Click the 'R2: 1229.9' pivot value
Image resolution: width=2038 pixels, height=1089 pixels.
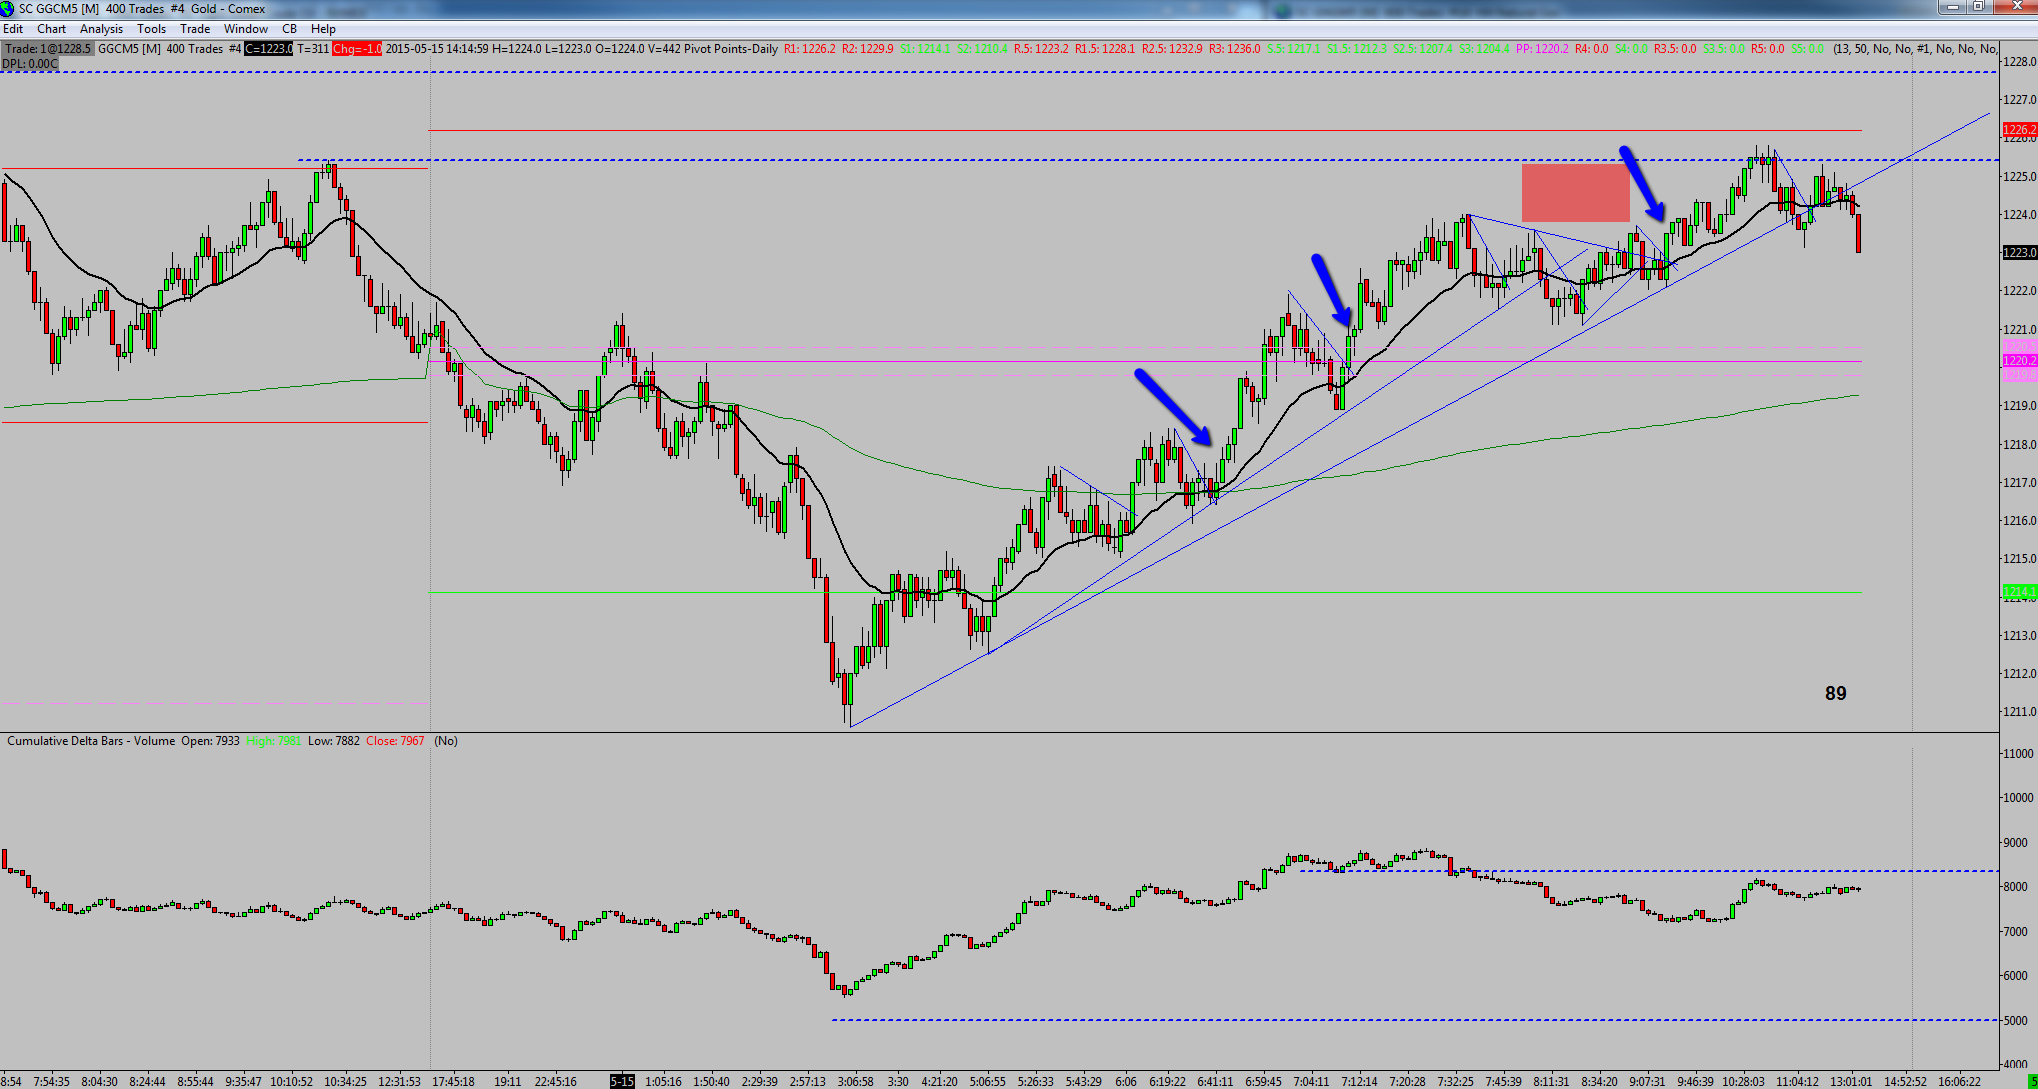868,49
